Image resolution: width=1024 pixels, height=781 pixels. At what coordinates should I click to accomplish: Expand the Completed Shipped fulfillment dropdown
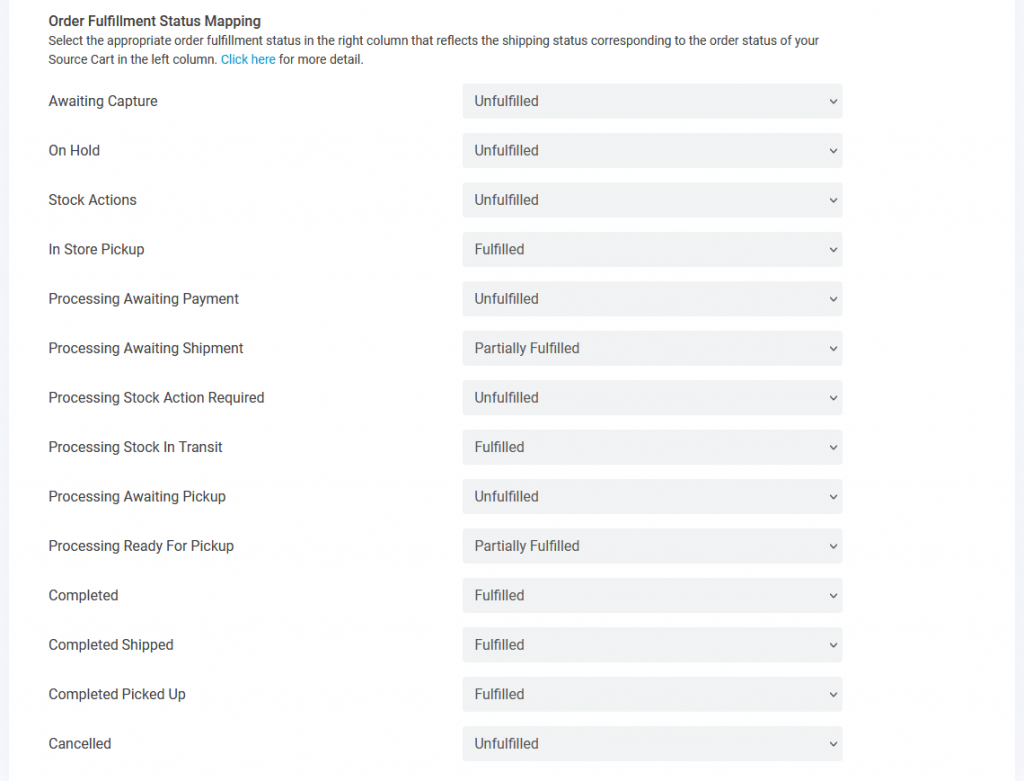pos(651,644)
